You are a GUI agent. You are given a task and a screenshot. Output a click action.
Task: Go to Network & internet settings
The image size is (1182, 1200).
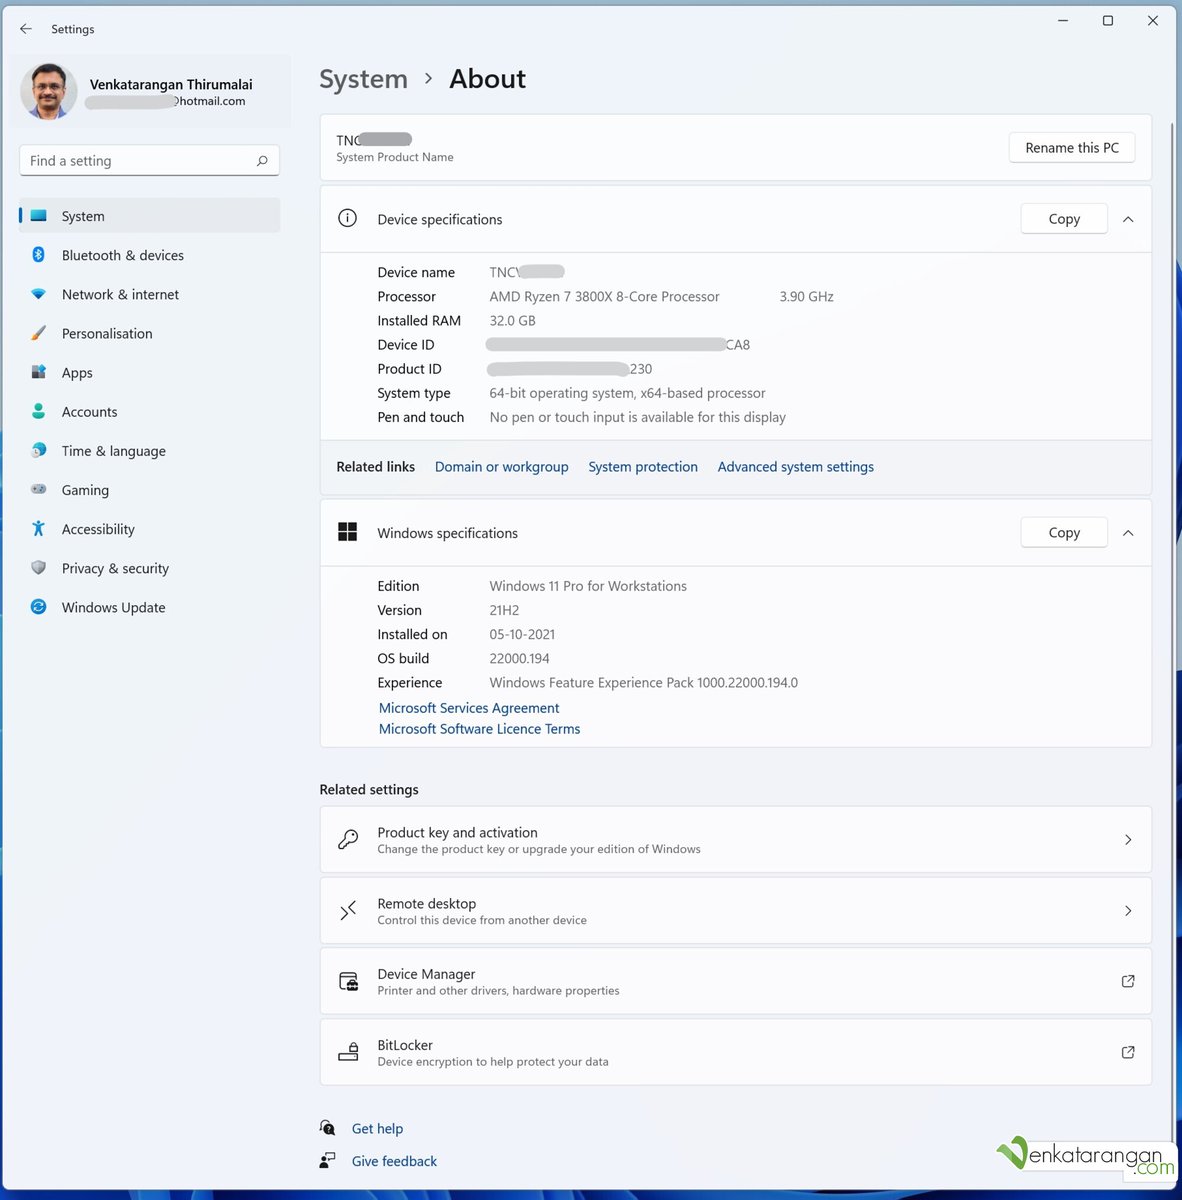tap(150, 294)
